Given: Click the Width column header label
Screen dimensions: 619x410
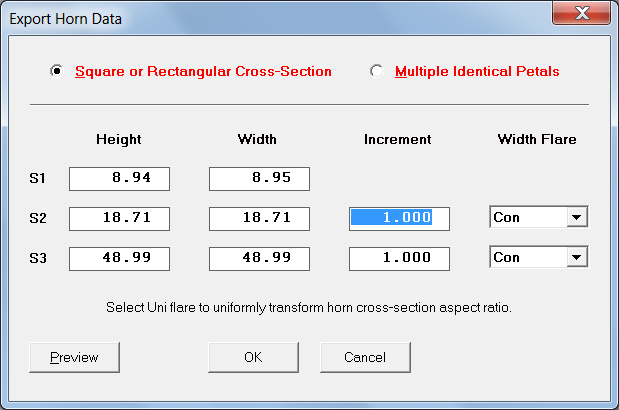Looking at the screenshot, I should click(x=257, y=139).
